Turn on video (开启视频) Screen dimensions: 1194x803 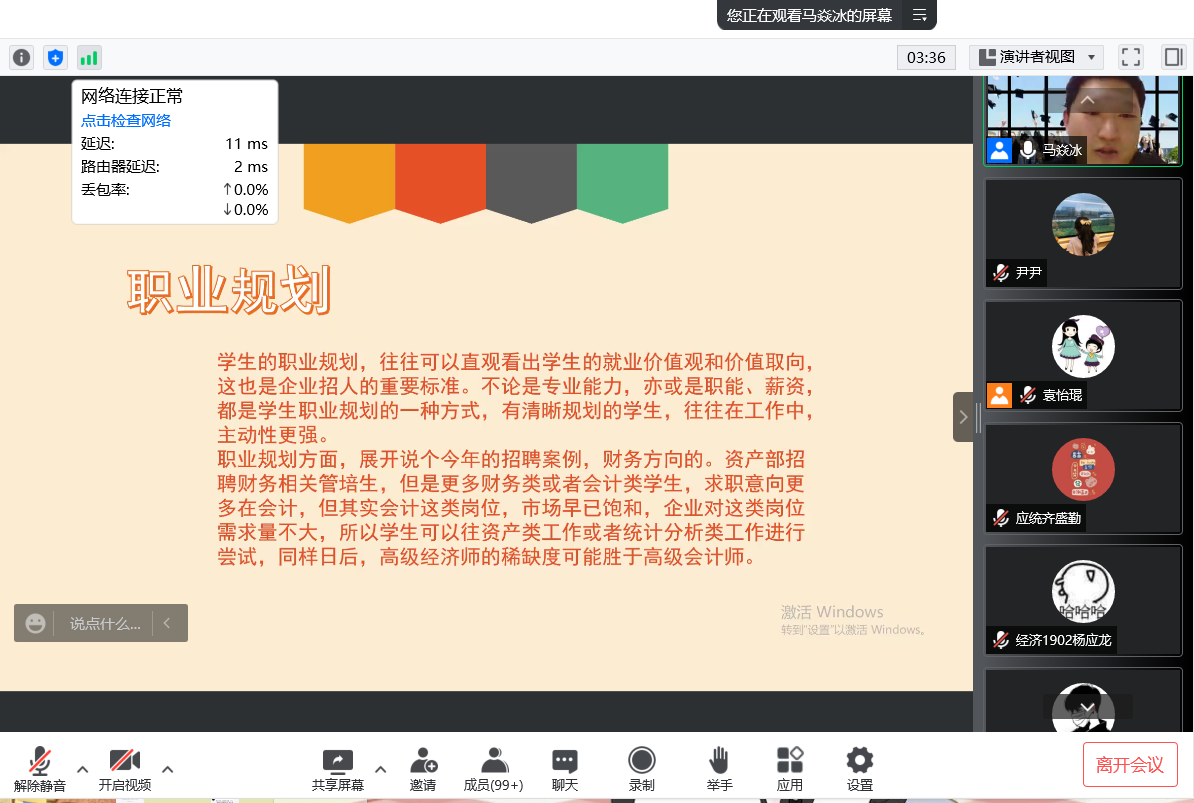click(124, 769)
